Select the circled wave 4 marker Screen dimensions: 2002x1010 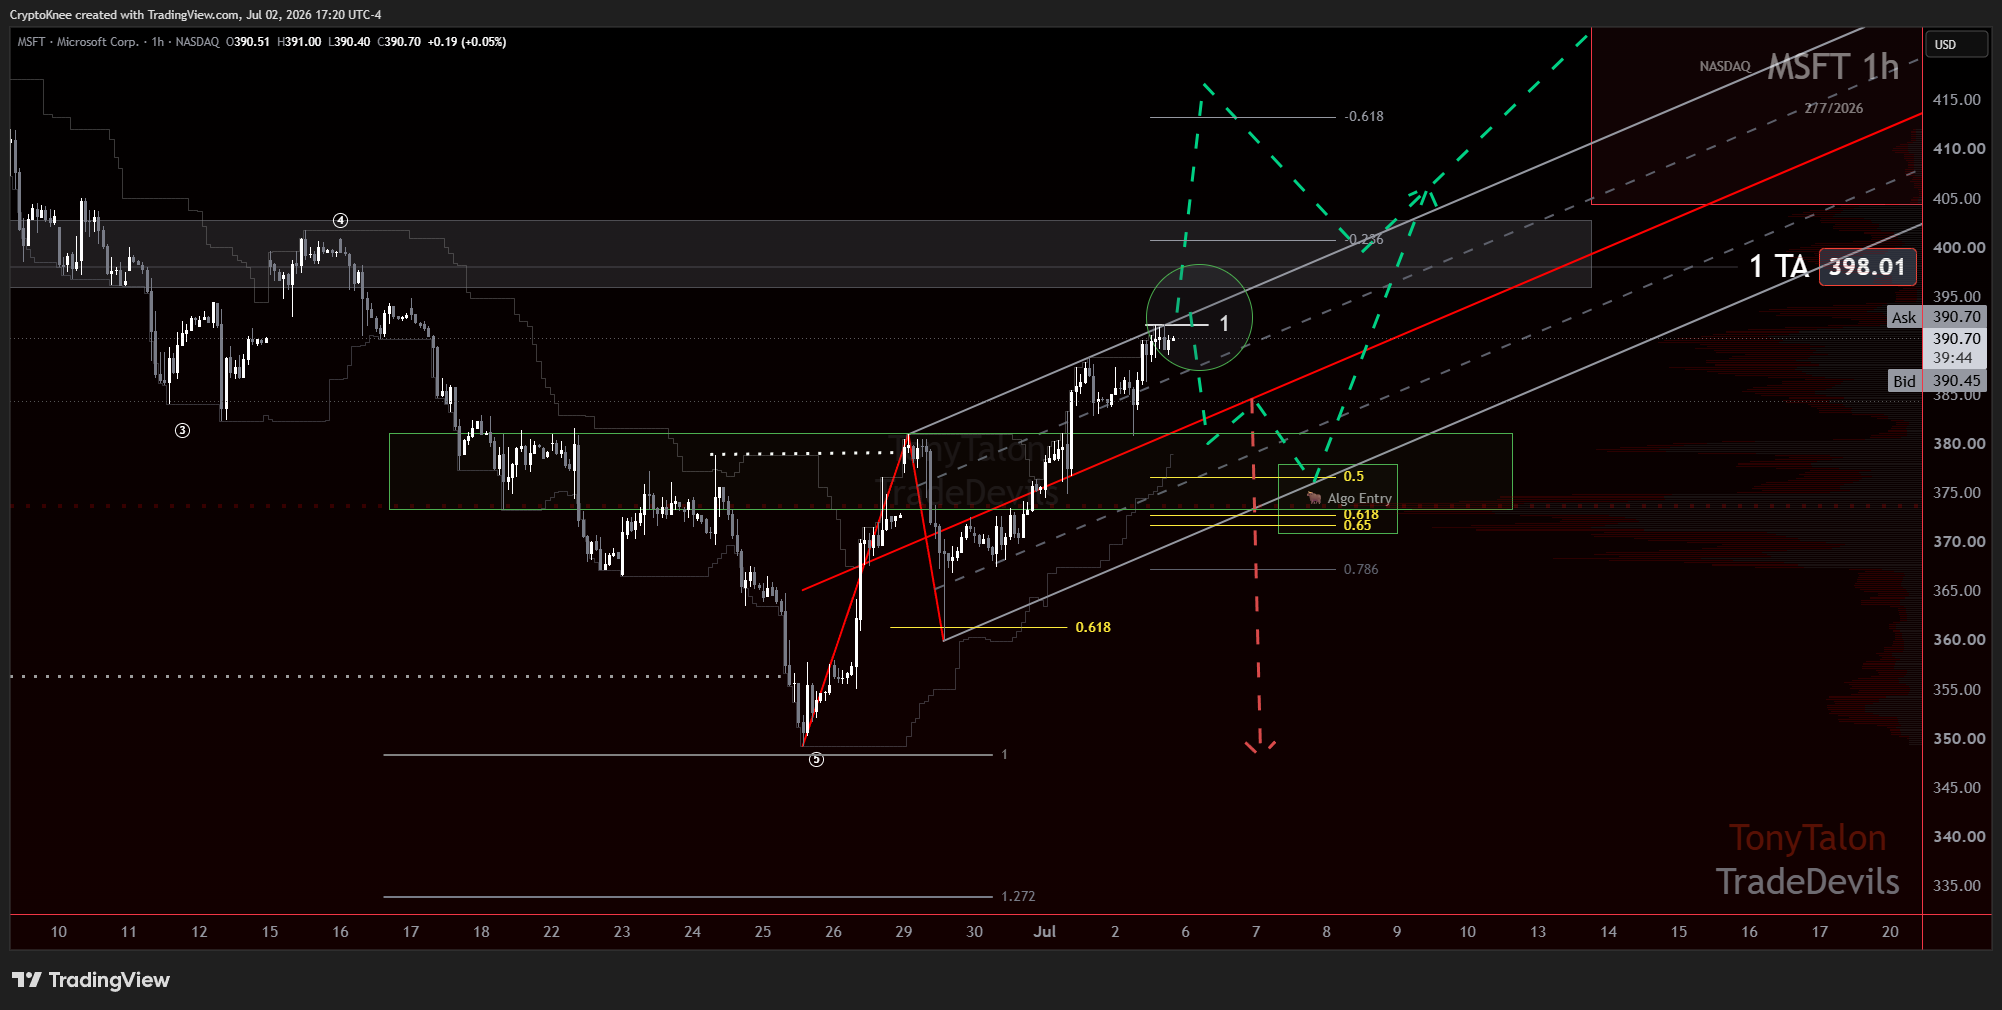(x=340, y=221)
